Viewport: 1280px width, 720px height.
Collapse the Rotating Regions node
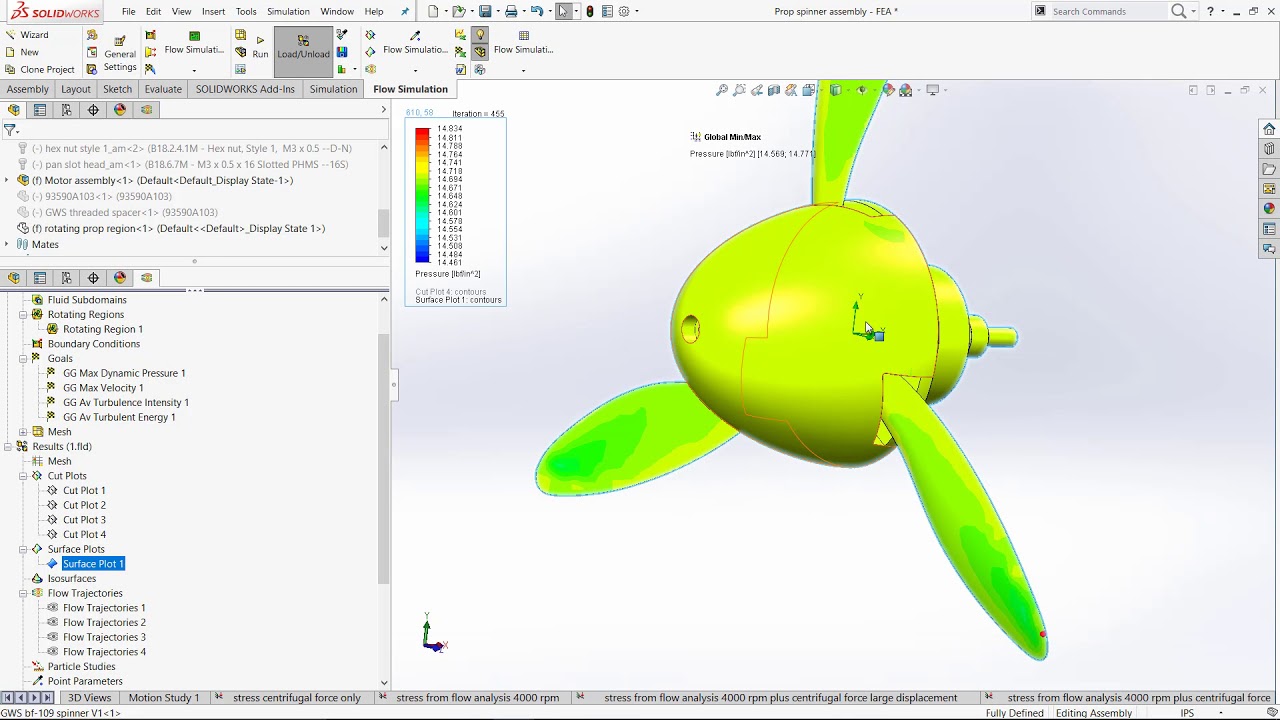point(23,314)
